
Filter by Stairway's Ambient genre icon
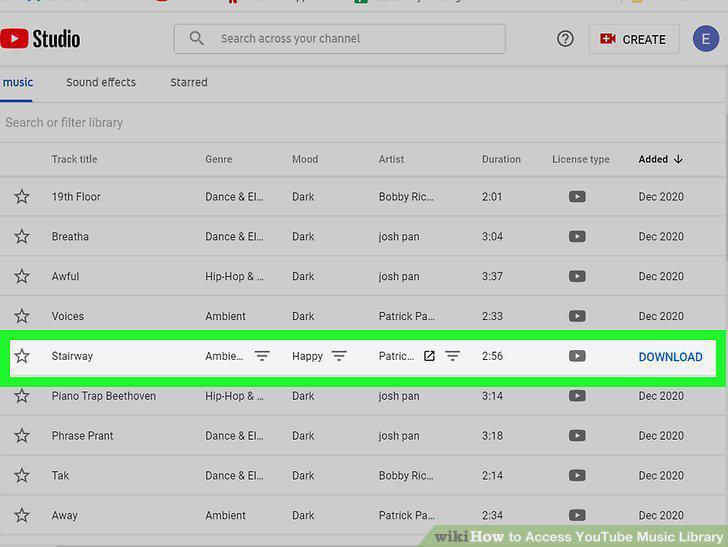pos(262,356)
